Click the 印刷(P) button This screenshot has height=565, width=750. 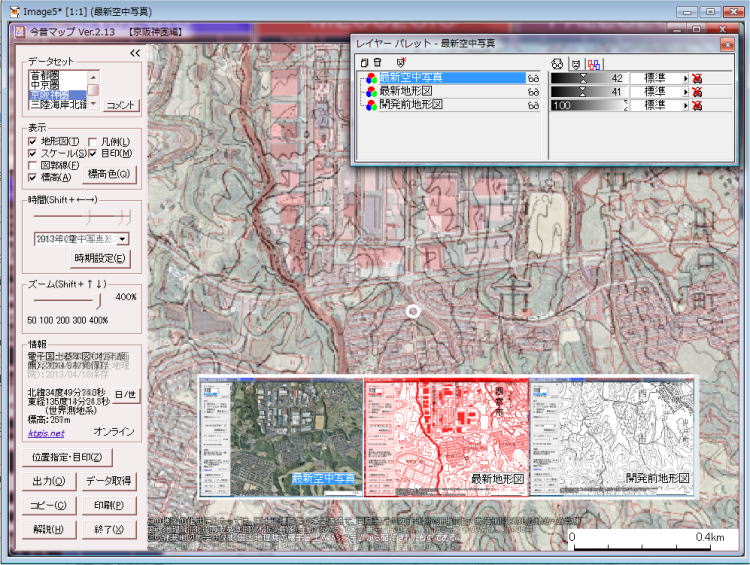tap(109, 505)
